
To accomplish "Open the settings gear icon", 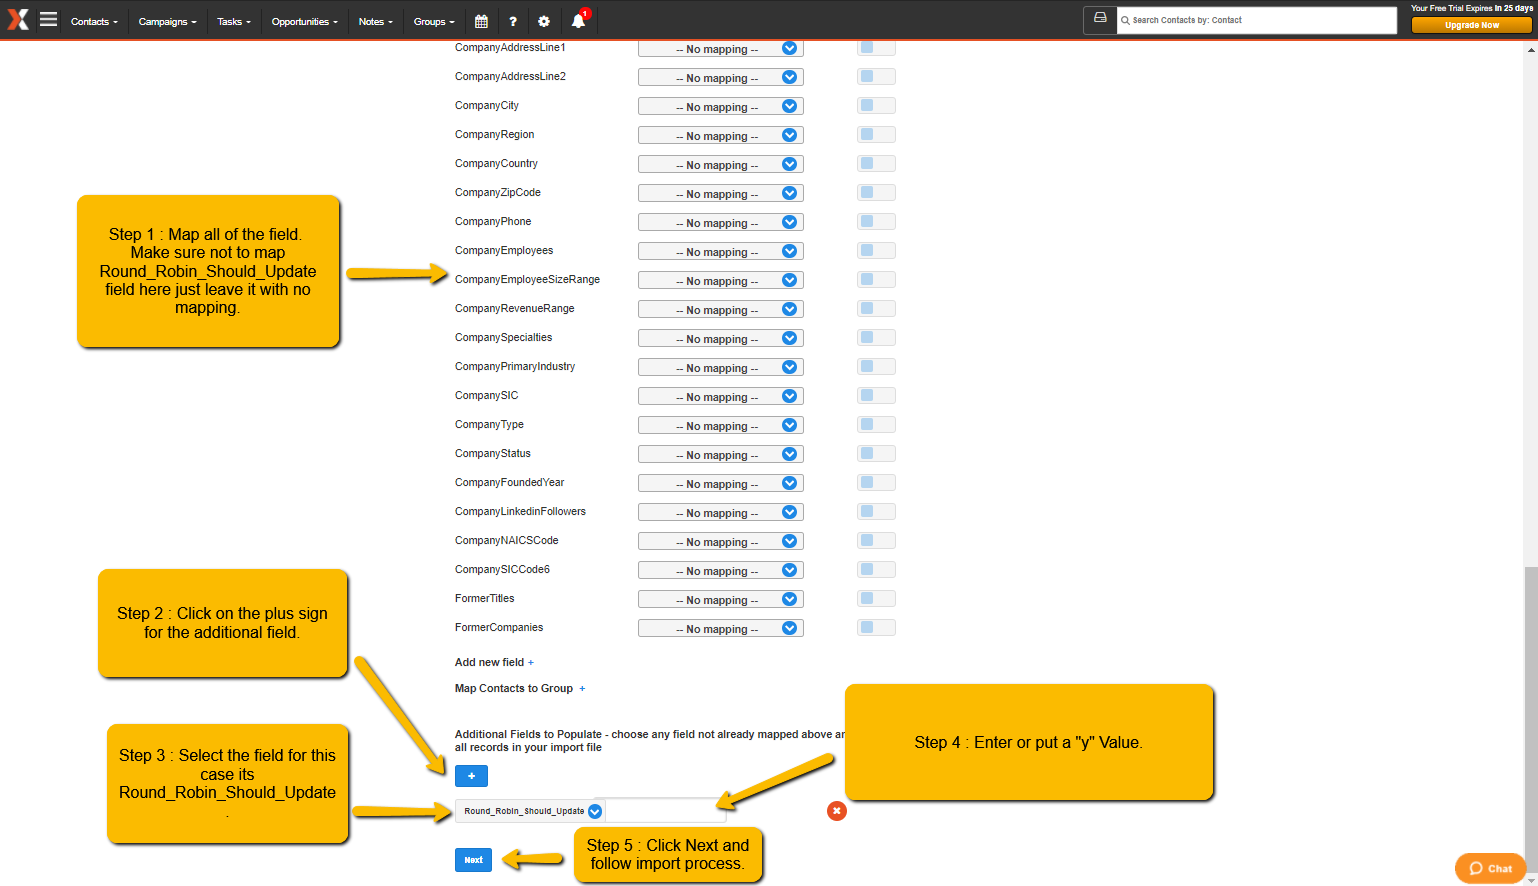I will (x=544, y=21).
